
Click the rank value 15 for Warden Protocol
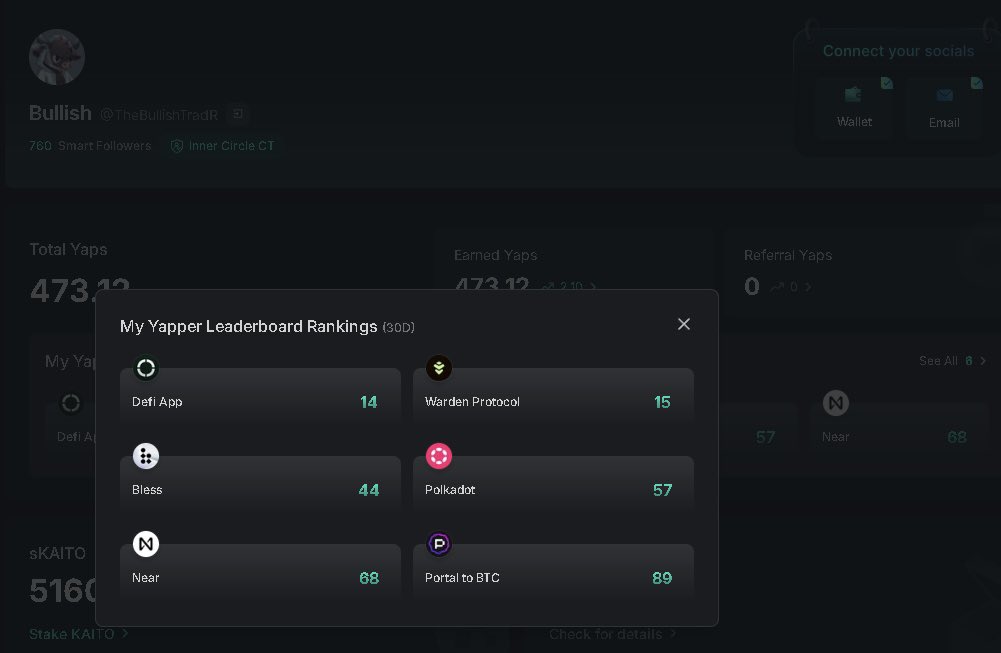pos(662,402)
